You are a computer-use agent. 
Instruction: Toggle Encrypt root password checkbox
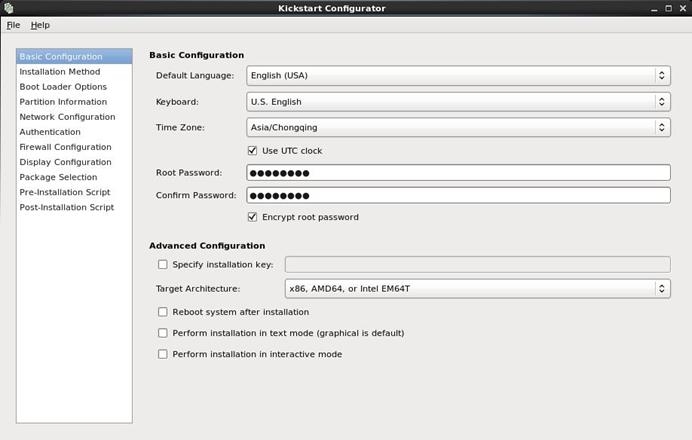tap(252, 217)
